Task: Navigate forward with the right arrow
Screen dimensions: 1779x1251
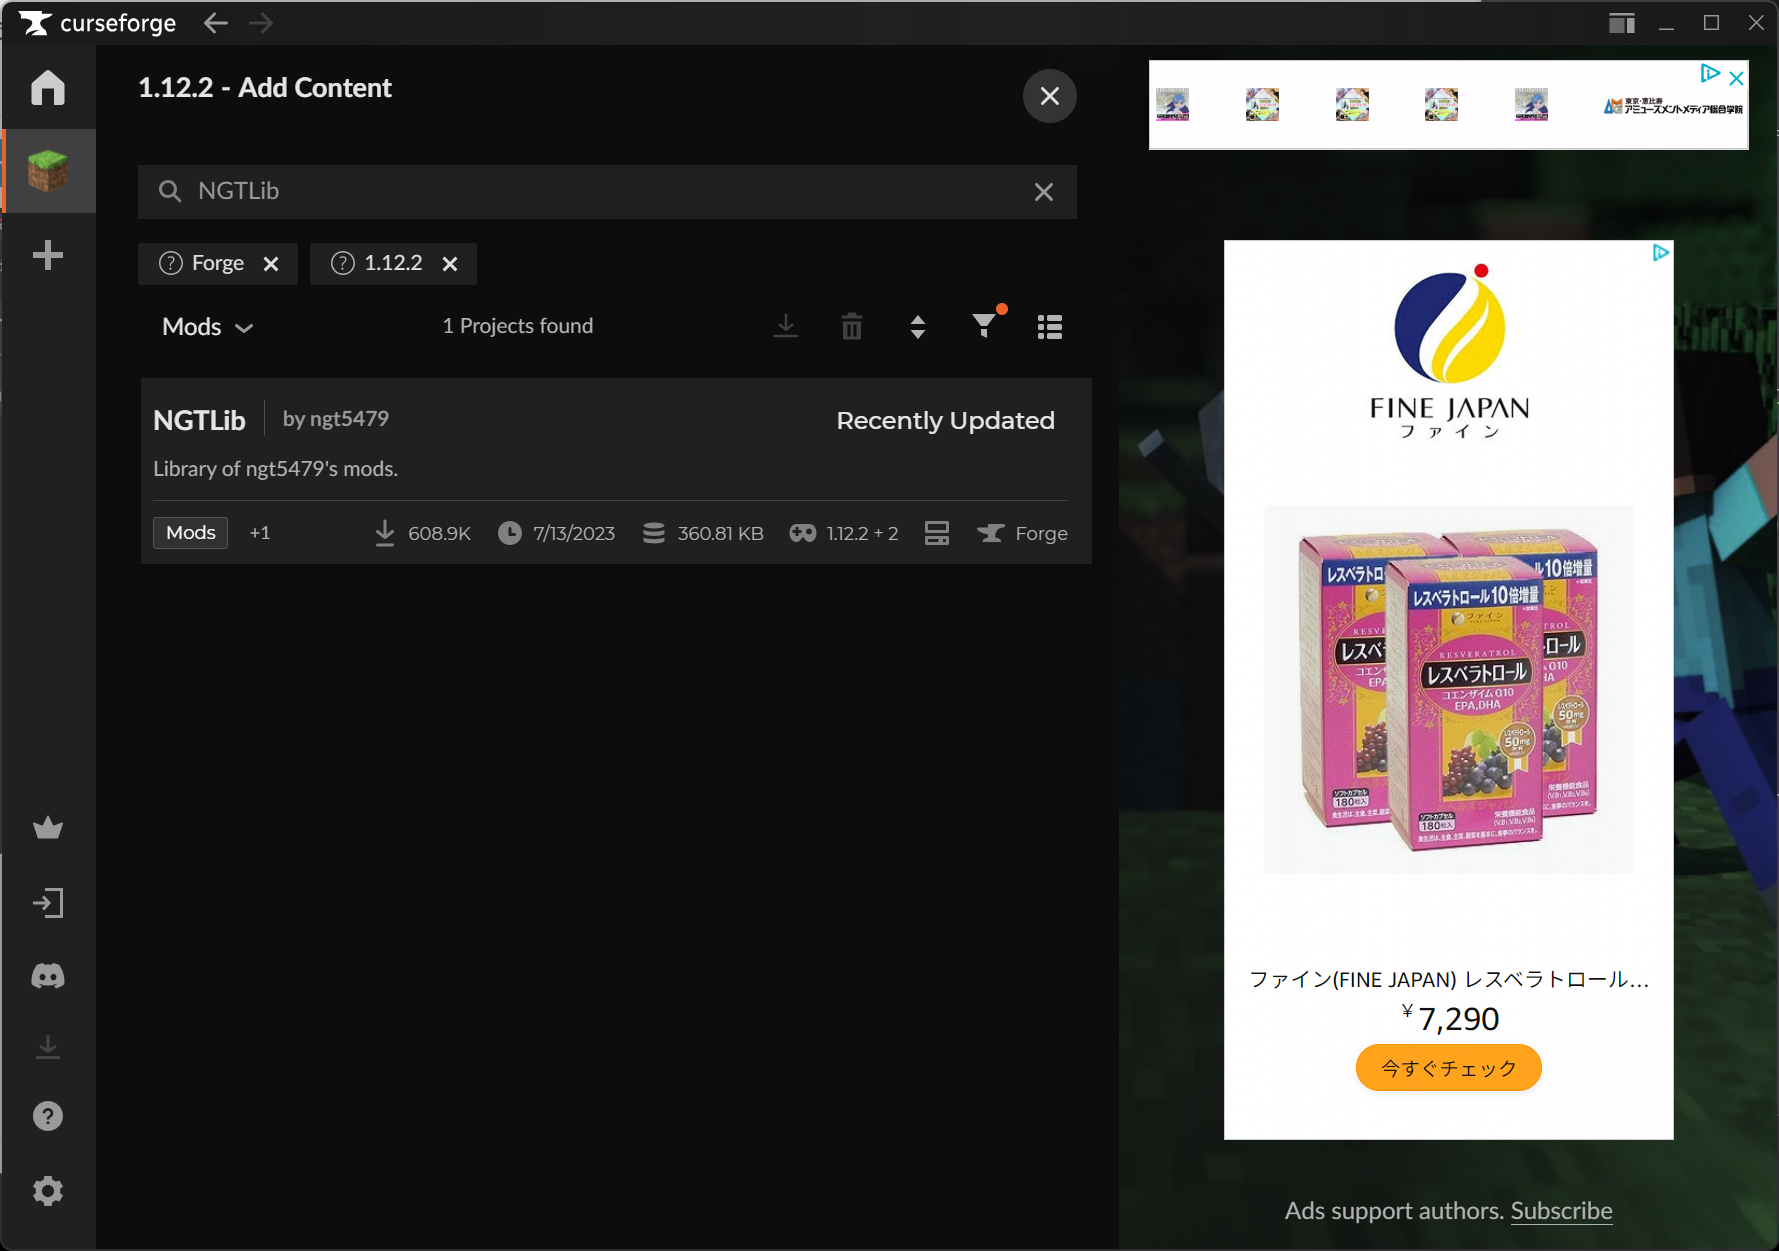Action: [x=261, y=23]
